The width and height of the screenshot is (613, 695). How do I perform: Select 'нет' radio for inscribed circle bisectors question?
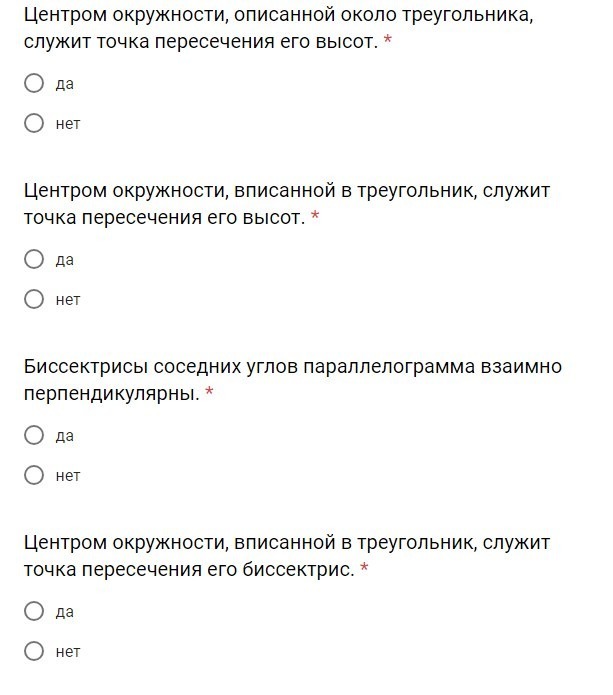click(x=34, y=652)
